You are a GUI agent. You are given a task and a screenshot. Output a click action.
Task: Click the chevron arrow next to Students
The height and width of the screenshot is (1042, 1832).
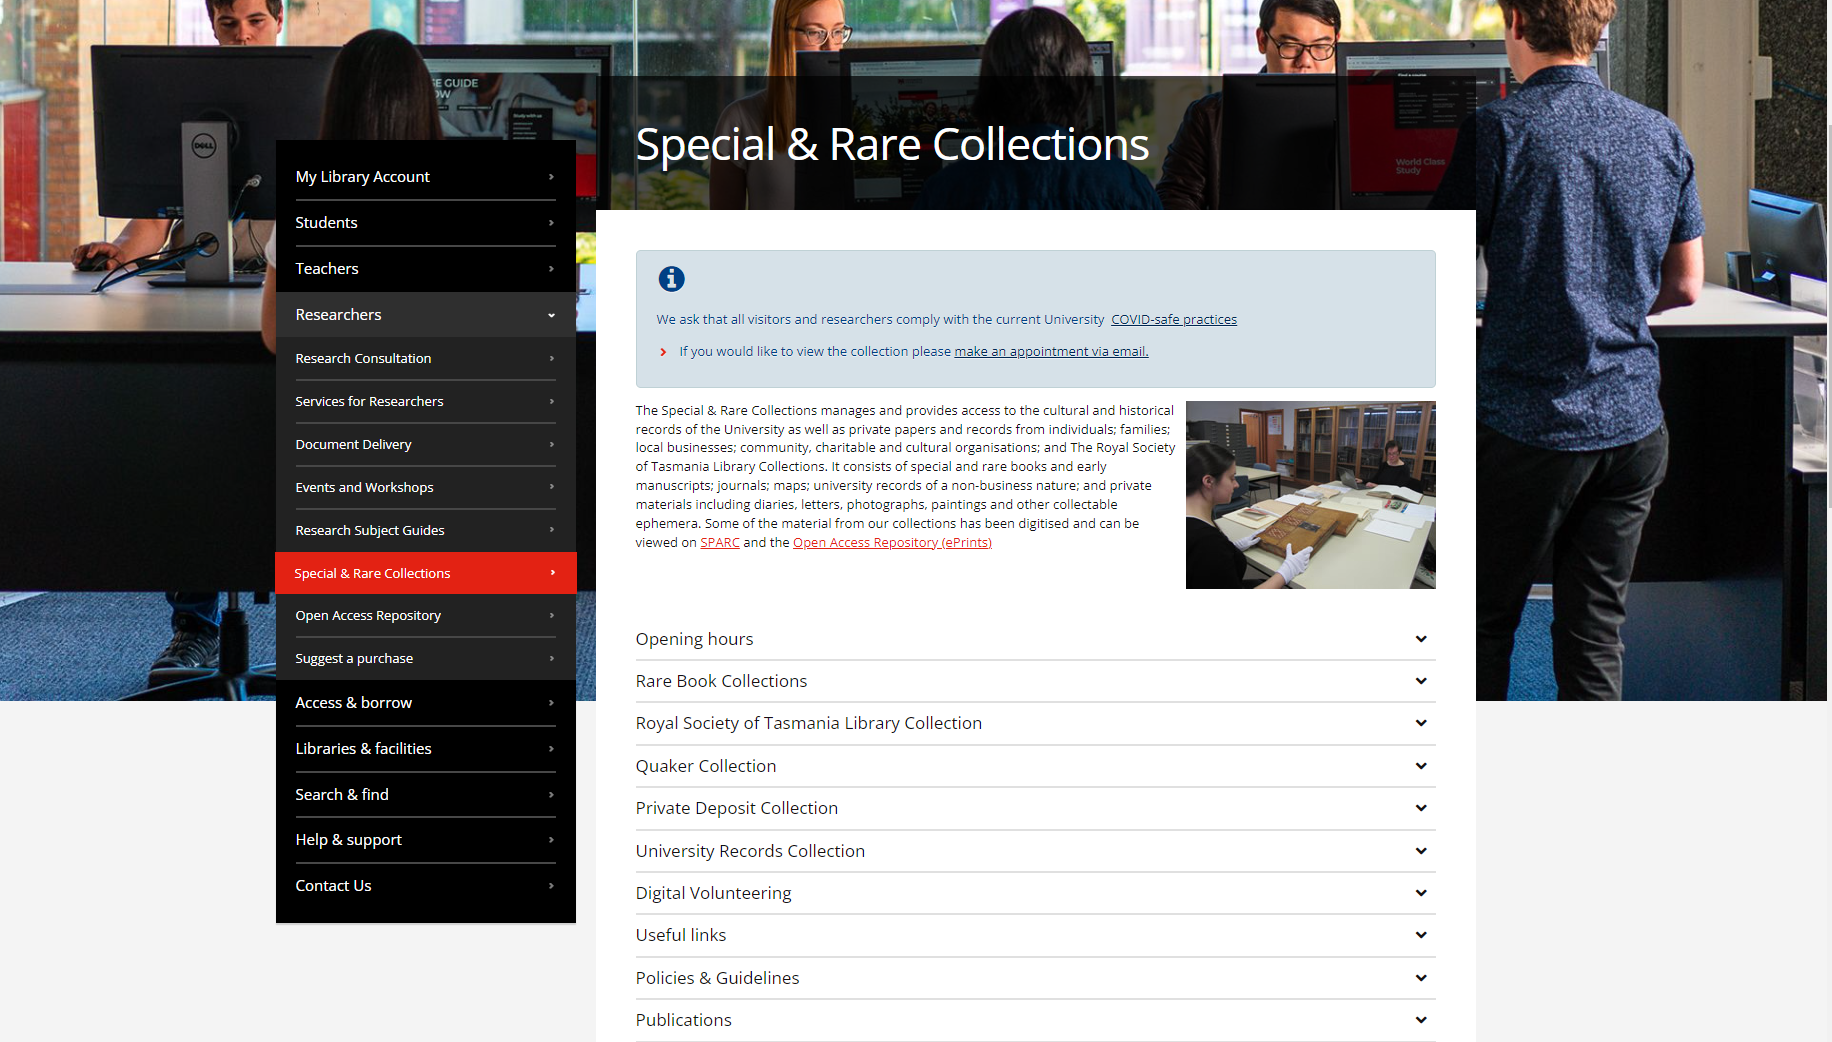[551, 223]
